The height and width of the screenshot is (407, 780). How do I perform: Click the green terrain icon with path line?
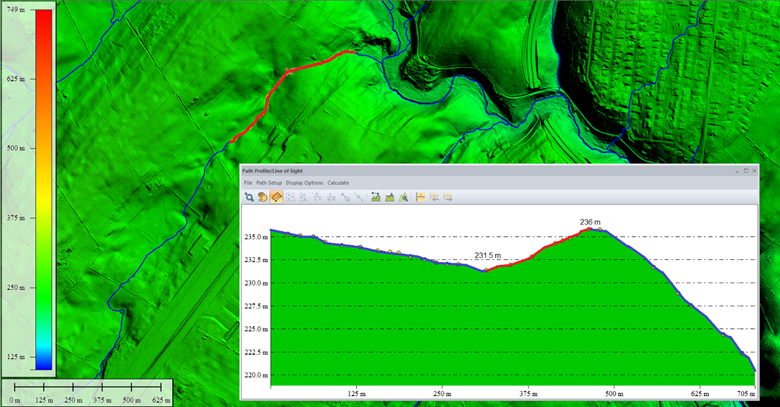pos(375,197)
